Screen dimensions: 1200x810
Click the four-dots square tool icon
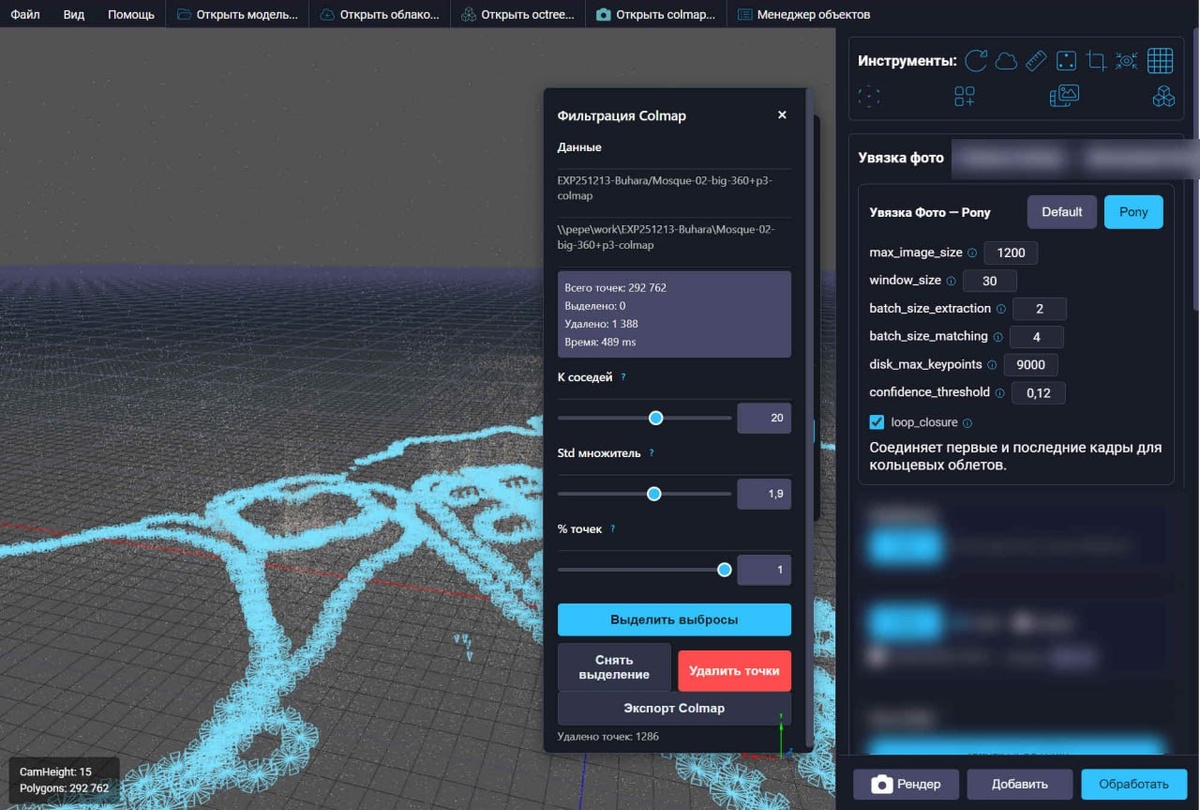coord(1066,61)
